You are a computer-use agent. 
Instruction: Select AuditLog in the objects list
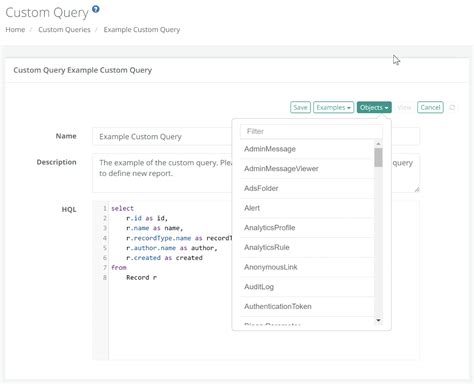coord(307,287)
